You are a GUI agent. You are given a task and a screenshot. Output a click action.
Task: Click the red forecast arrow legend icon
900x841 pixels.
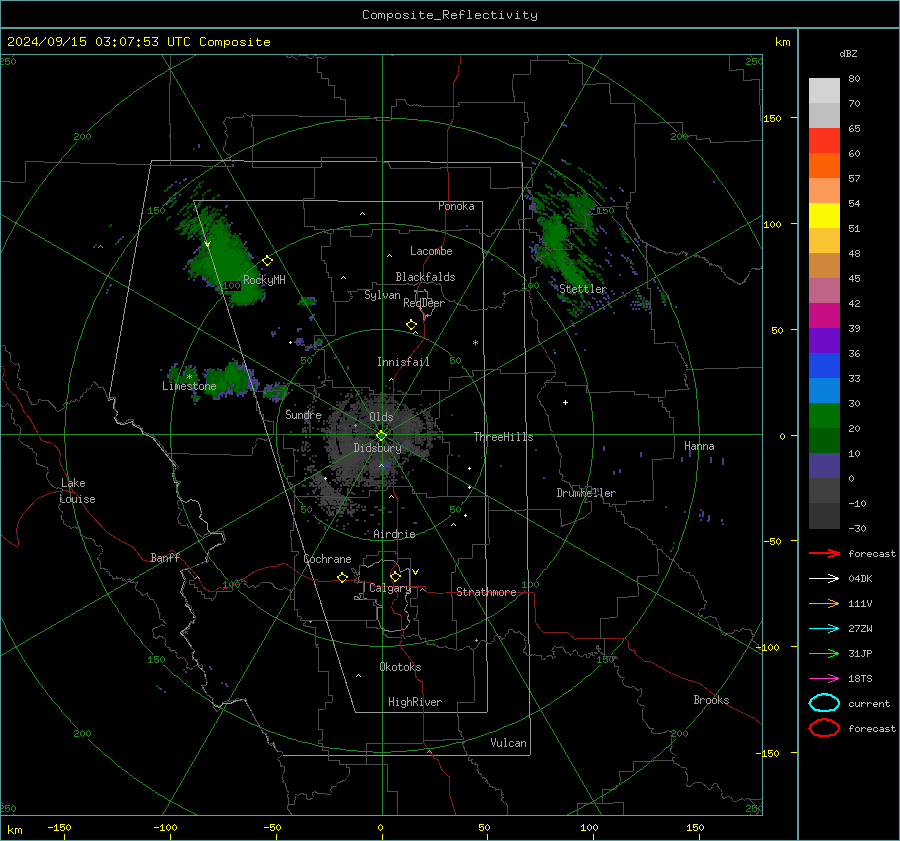pos(824,553)
